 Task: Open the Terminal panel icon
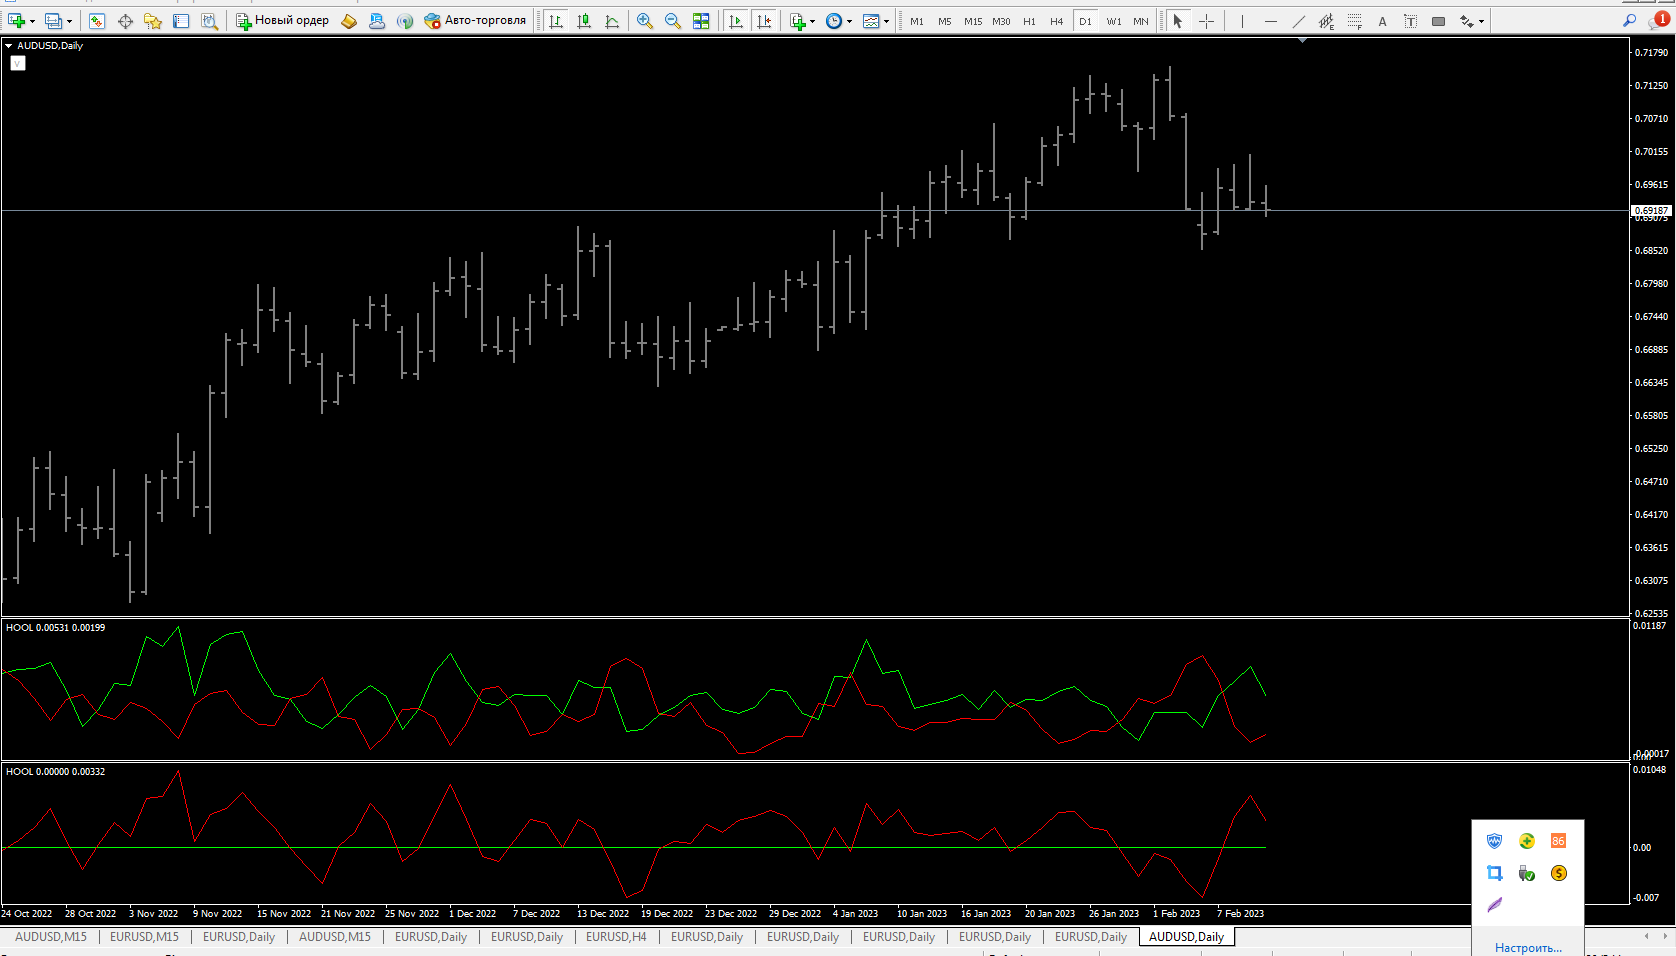coord(181,21)
